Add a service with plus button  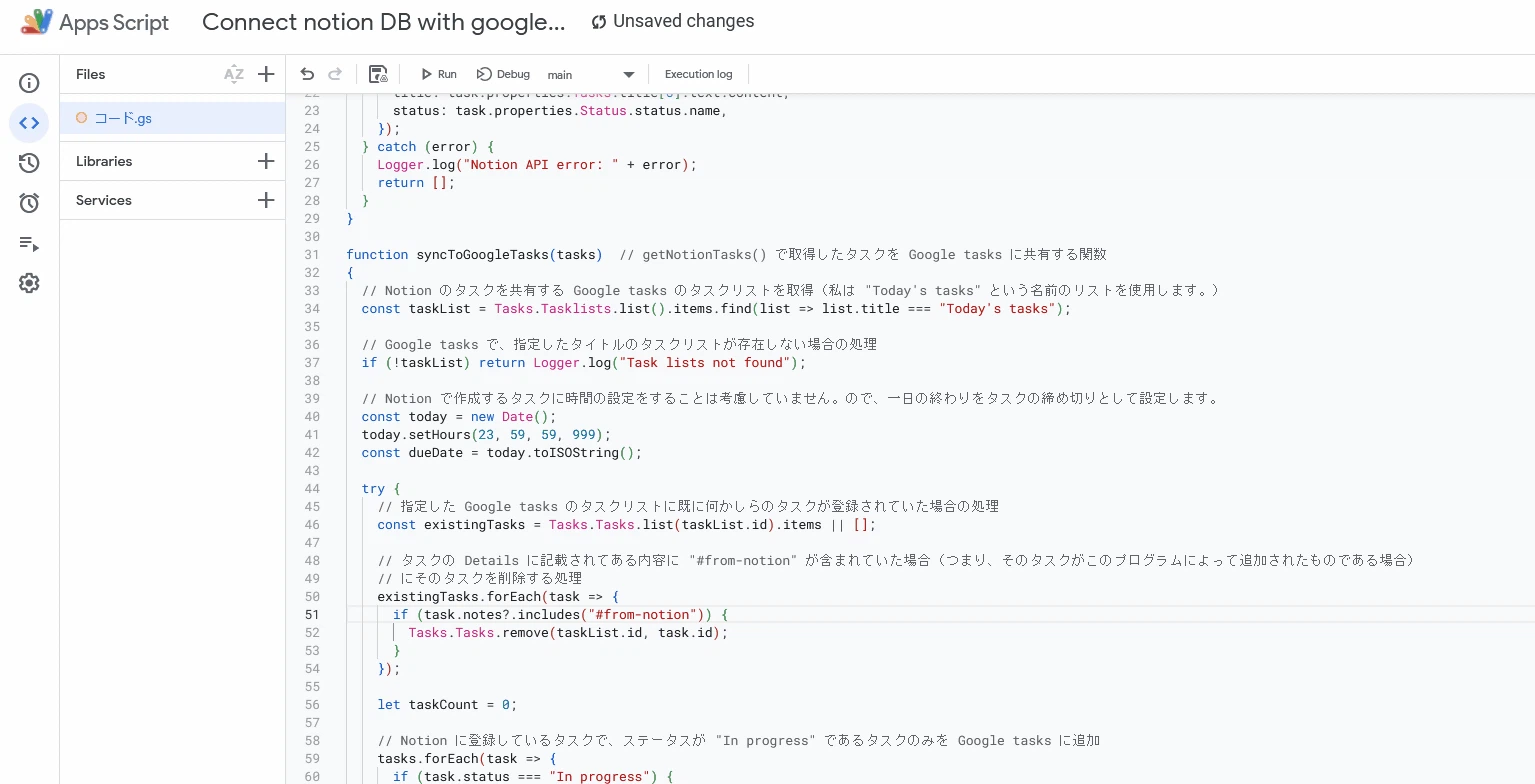pyautogui.click(x=266, y=200)
